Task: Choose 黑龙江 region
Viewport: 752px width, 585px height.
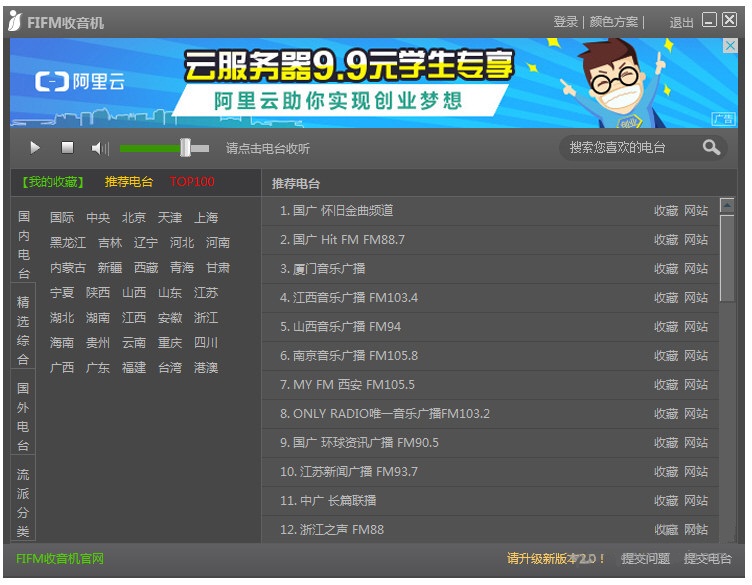Action: pyautogui.click(x=68, y=243)
